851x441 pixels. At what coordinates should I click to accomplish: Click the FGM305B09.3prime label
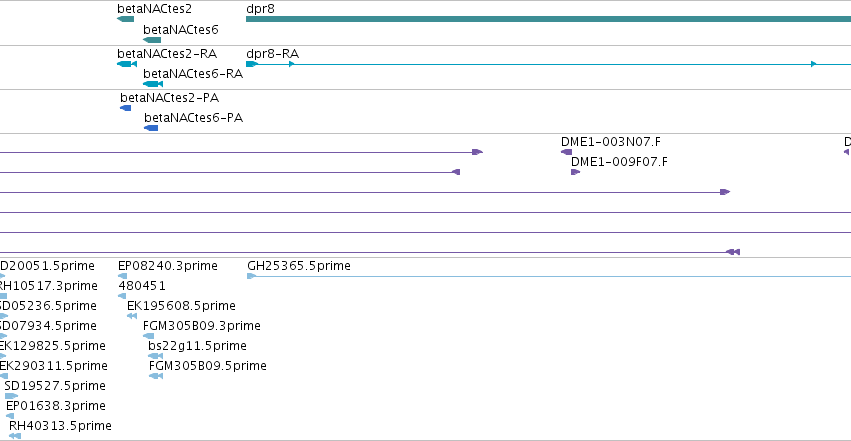pyautogui.click(x=202, y=326)
